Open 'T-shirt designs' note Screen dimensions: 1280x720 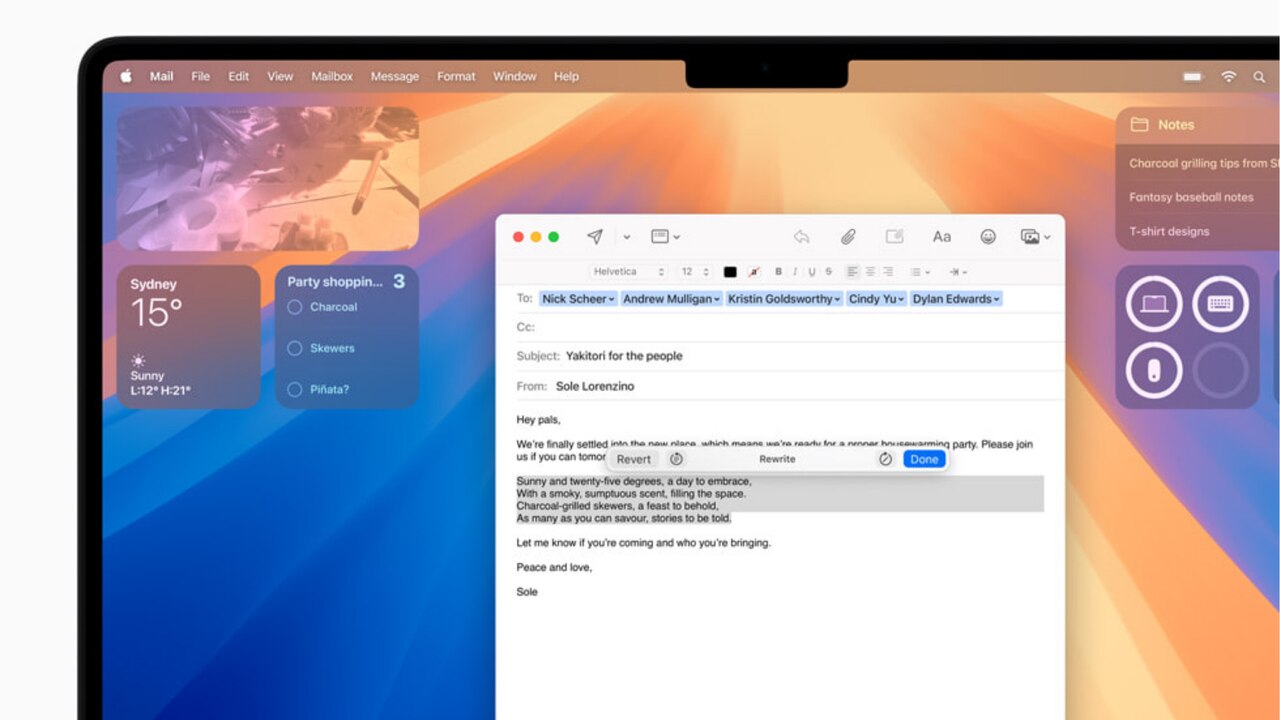[x=1169, y=231]
